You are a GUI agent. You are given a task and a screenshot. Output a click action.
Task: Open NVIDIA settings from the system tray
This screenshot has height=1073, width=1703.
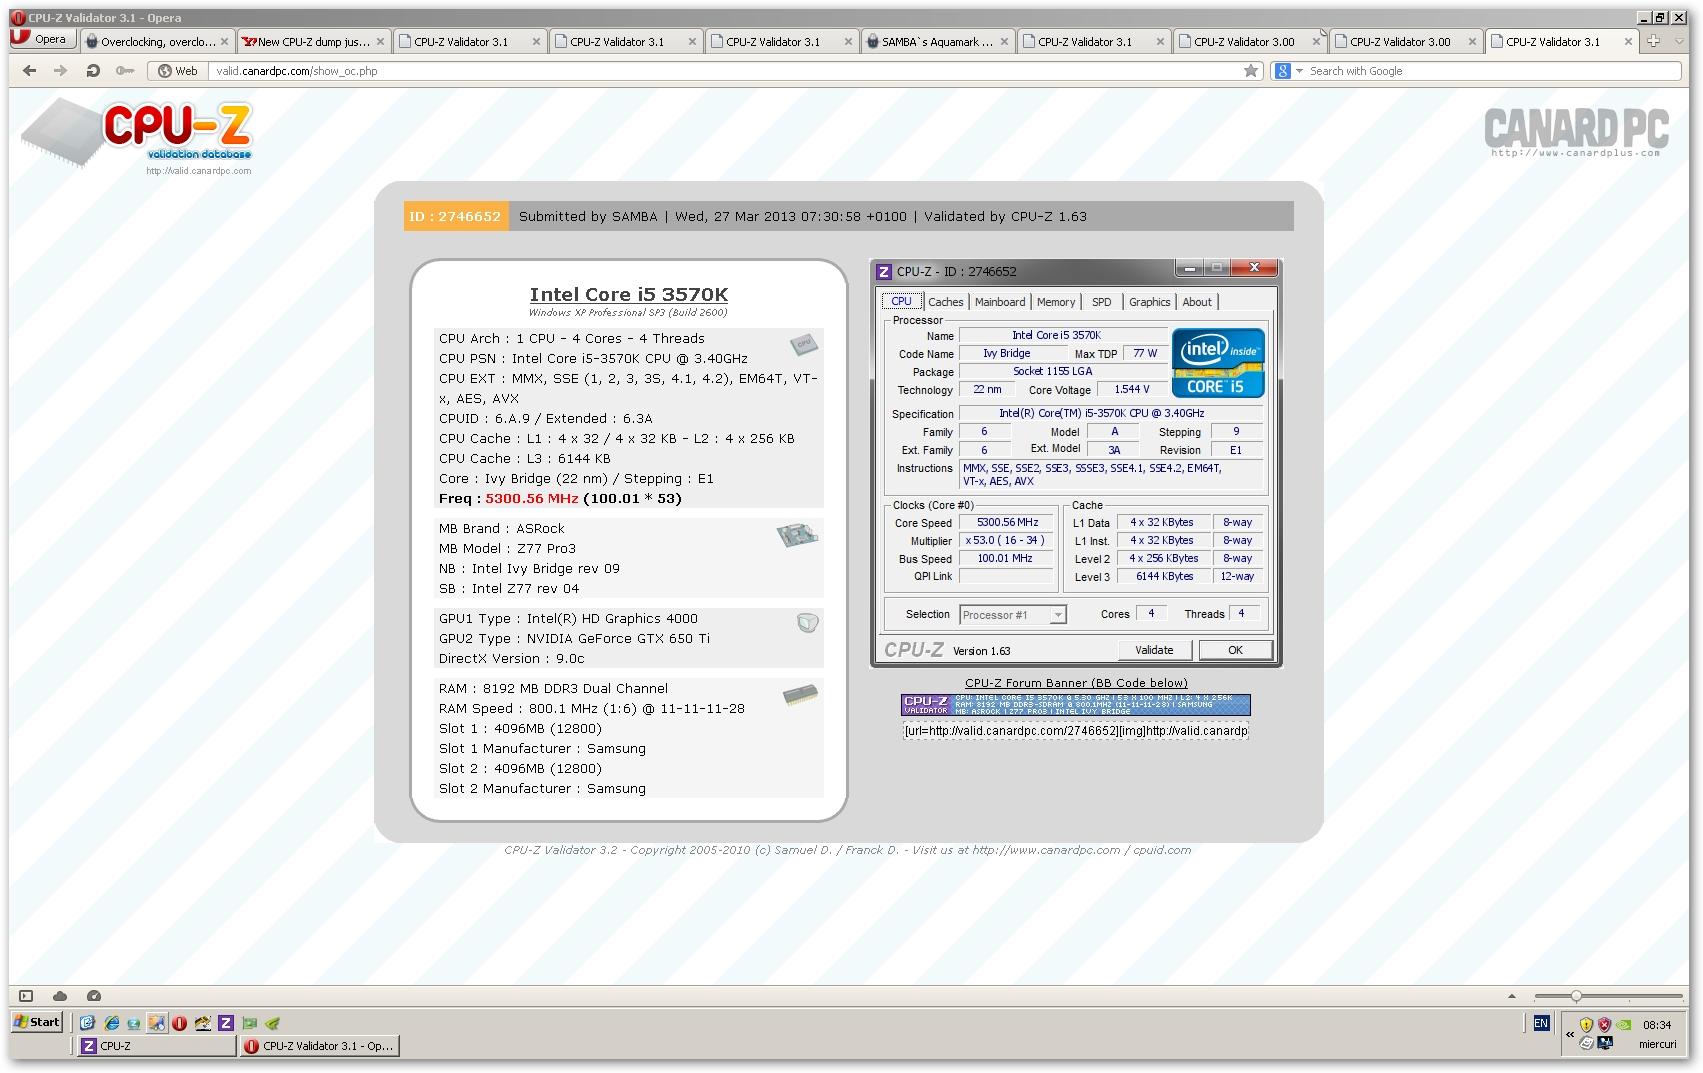[x=1625, y=1024]
